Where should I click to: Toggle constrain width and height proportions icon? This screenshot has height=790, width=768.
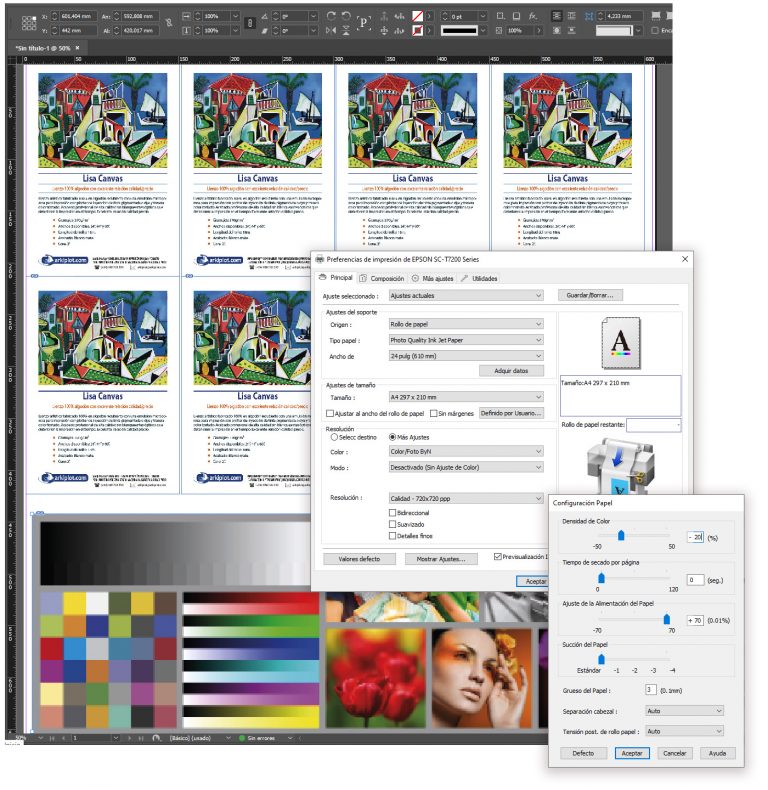click(169, 23)
